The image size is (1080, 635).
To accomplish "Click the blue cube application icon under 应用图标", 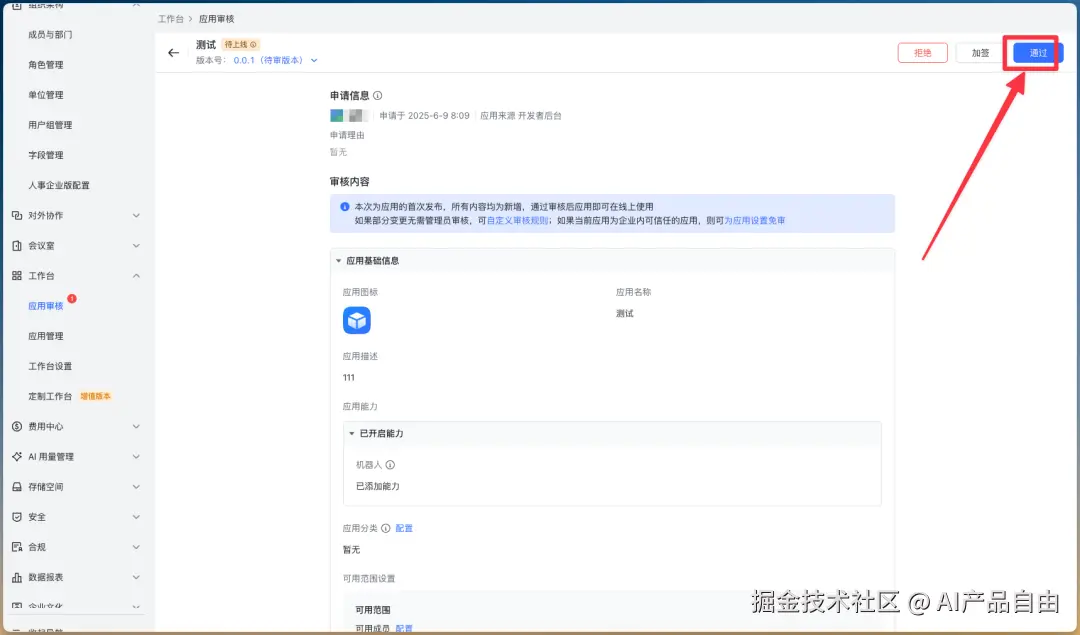I will pos(357,319).
